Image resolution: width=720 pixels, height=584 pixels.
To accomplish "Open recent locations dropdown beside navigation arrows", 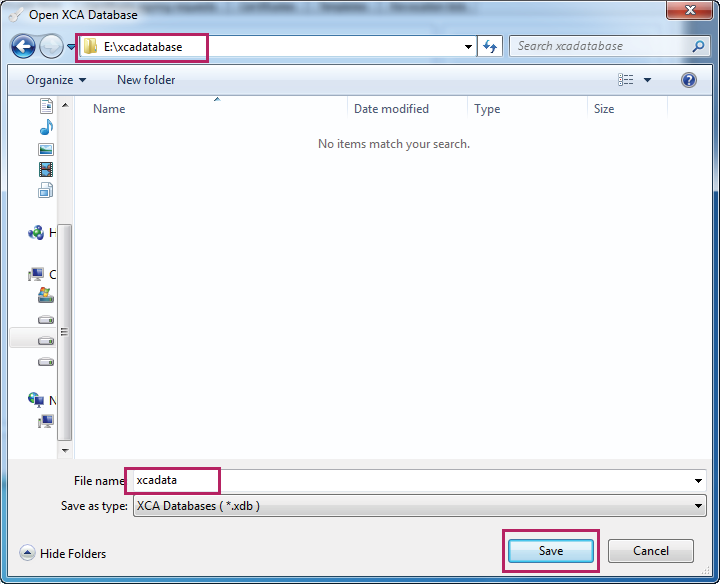I will 71,46.
